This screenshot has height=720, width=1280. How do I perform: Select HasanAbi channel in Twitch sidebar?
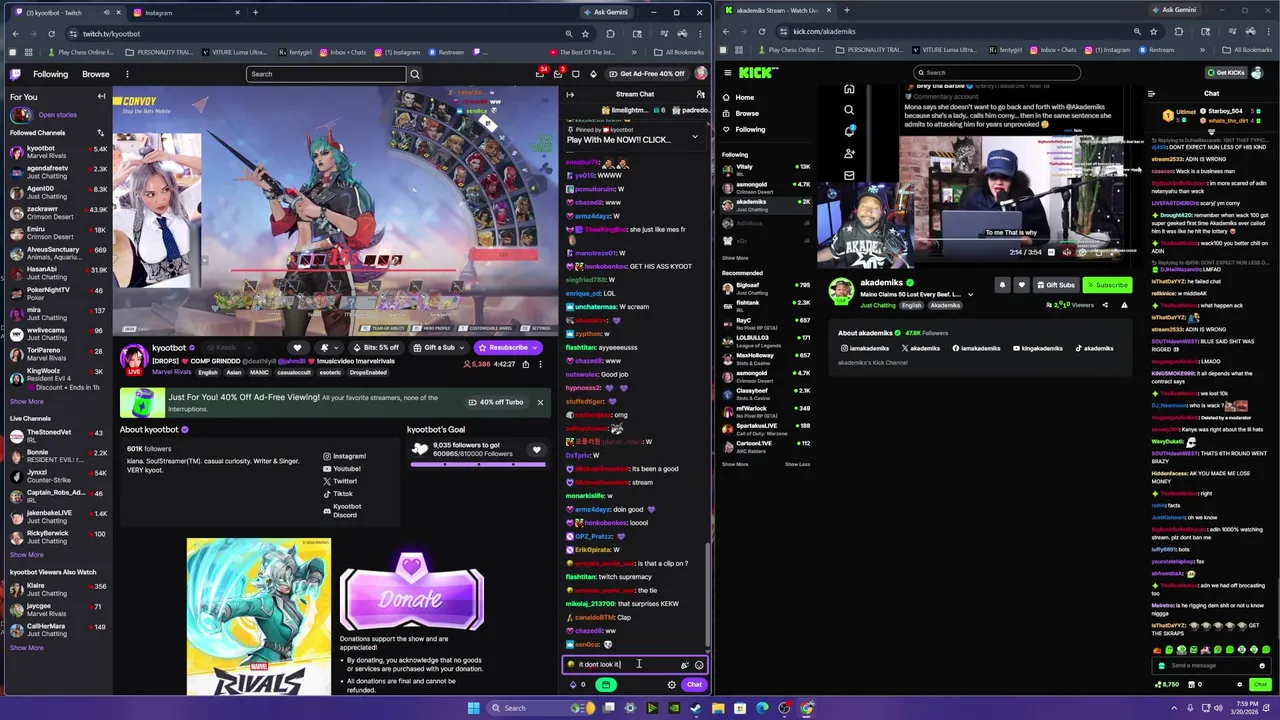point(58,273)
